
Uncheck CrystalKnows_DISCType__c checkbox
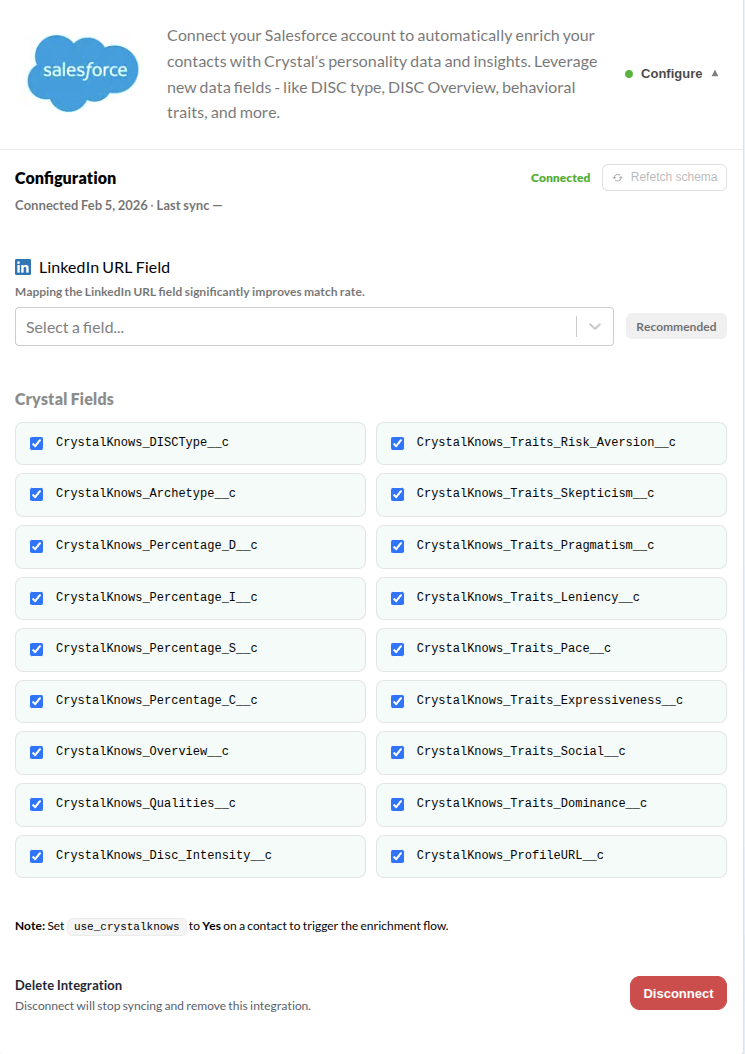[36, 443]
